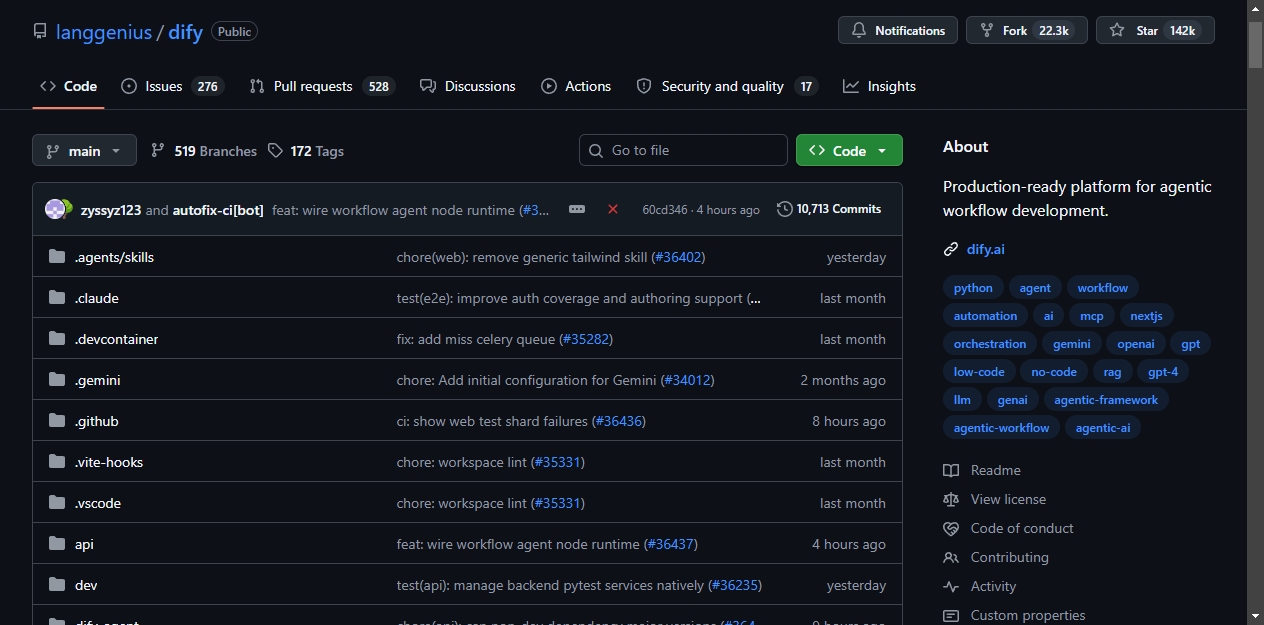The image size is (1264, 625).
Task: Click the low-code topic tag
Action: point(979,372)
